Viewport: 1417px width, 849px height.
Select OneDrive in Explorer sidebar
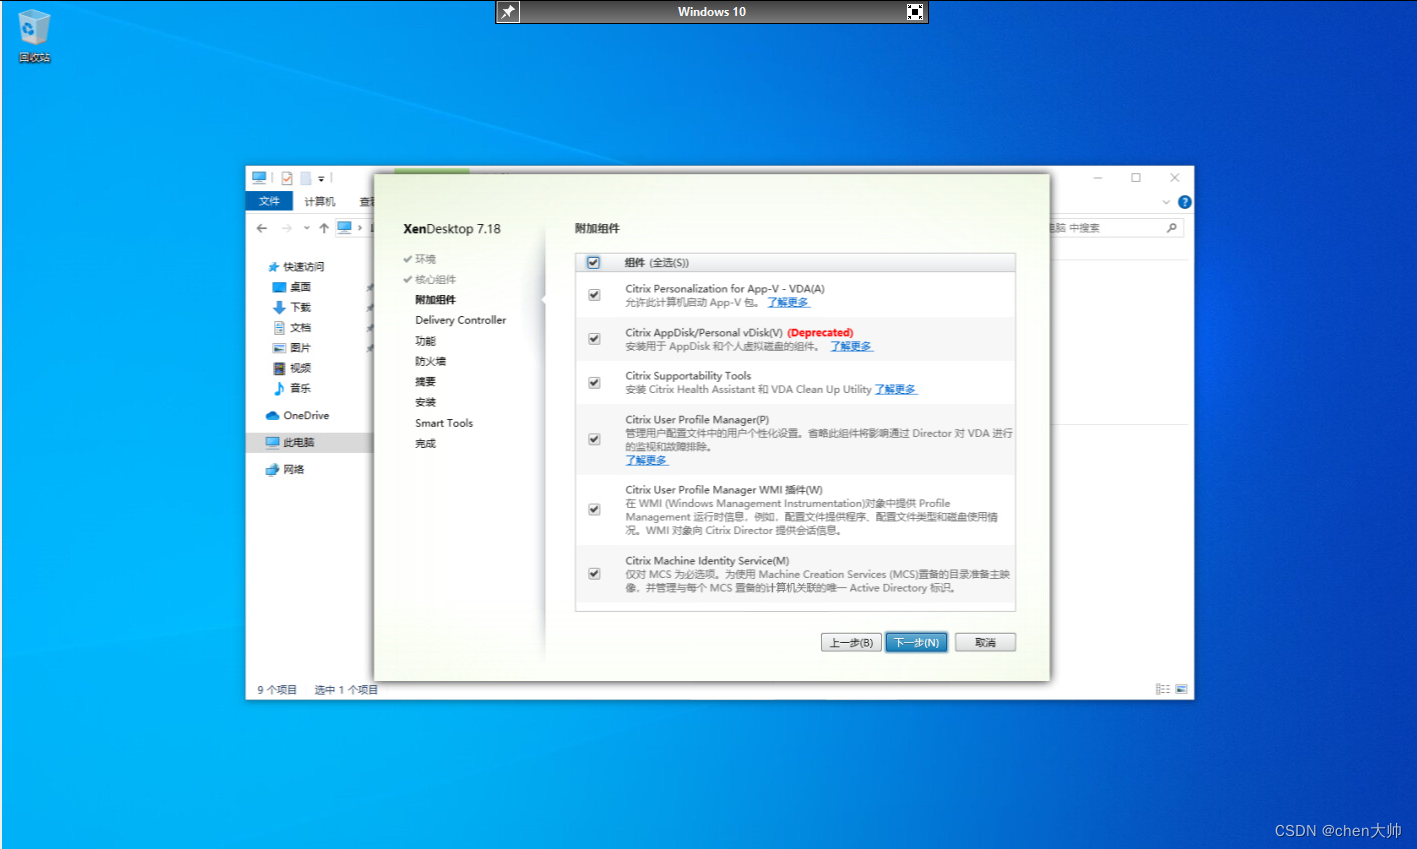pyautogui.click(x=297, y=415)
